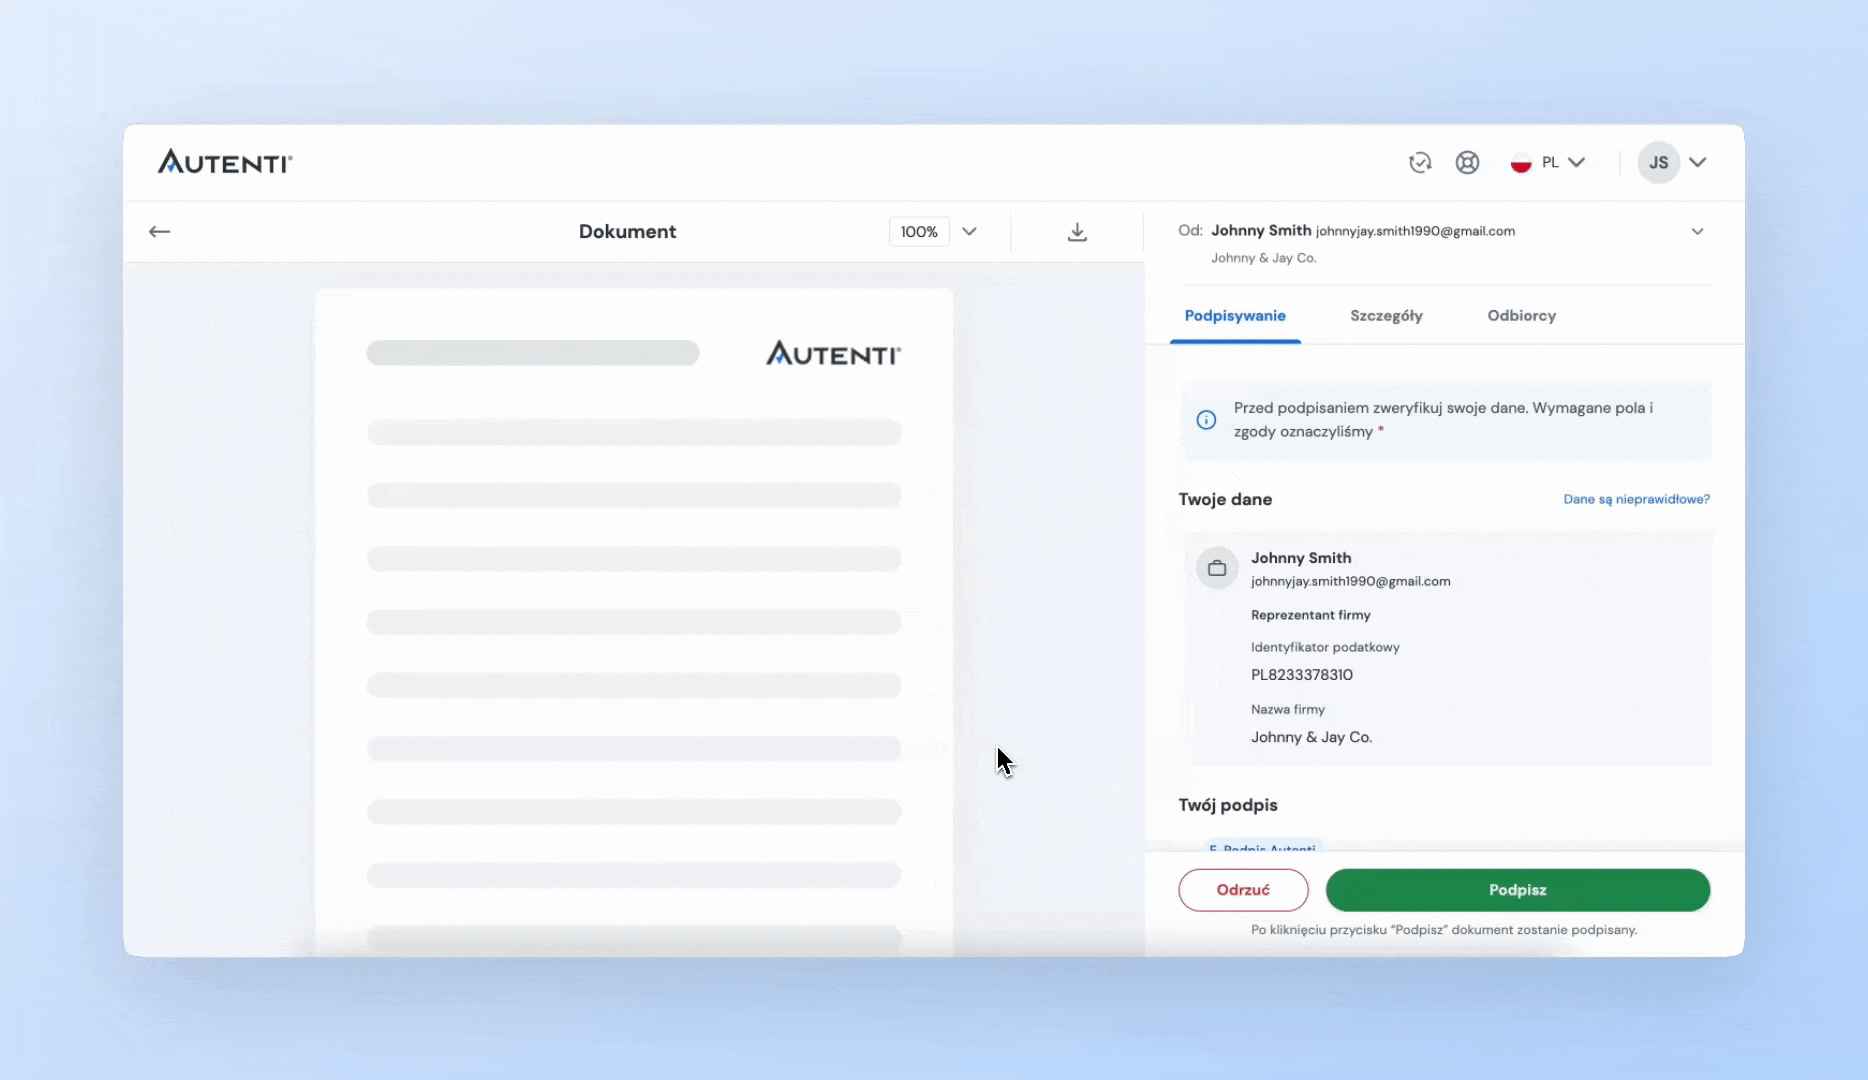The width and height of the screenshot is (1868, 1080).
Task: Open help via the lifebuoy icon
Action: 1467,163
